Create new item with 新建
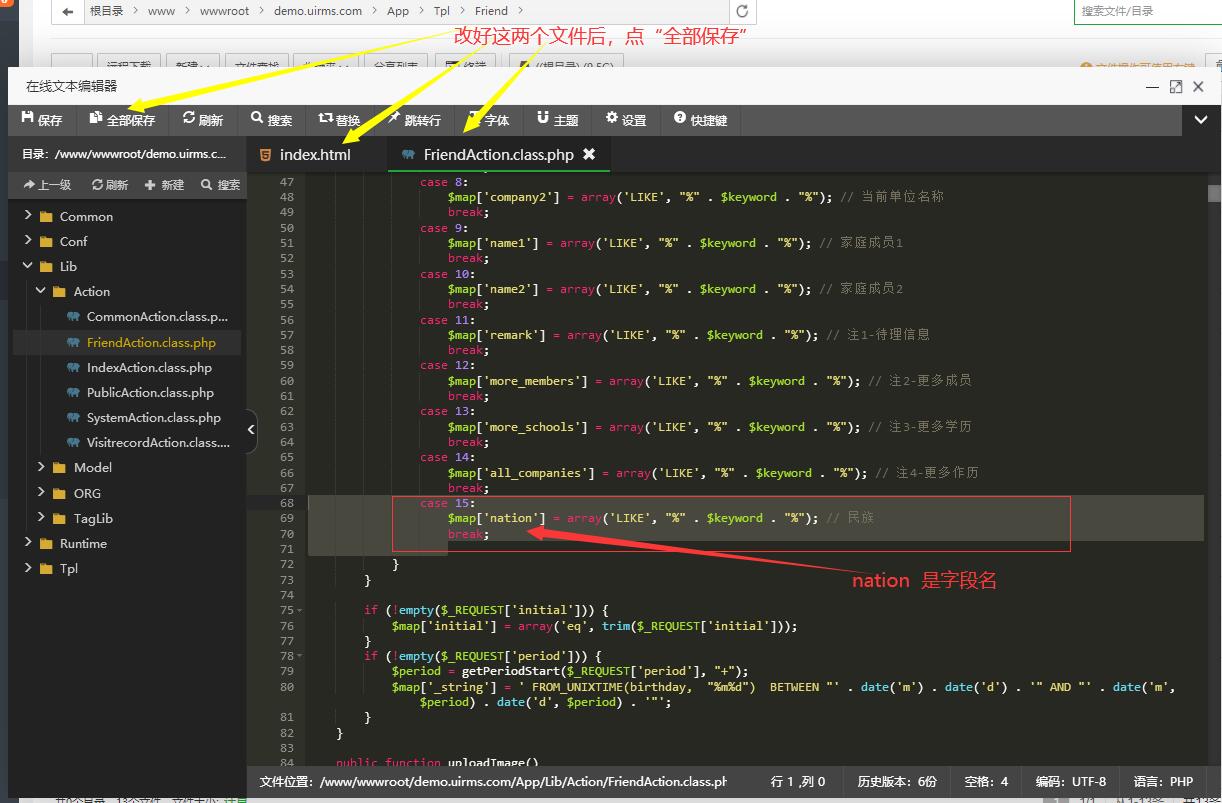Image resolution: width=1222 pixels, height=803 pixels. (165, 185)
